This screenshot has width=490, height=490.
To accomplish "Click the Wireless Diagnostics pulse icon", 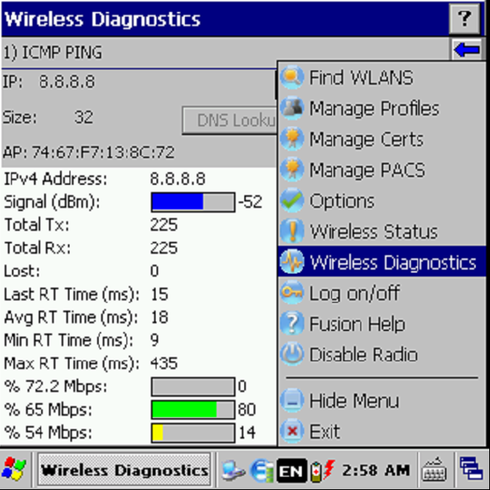I will tap(292, 262).
